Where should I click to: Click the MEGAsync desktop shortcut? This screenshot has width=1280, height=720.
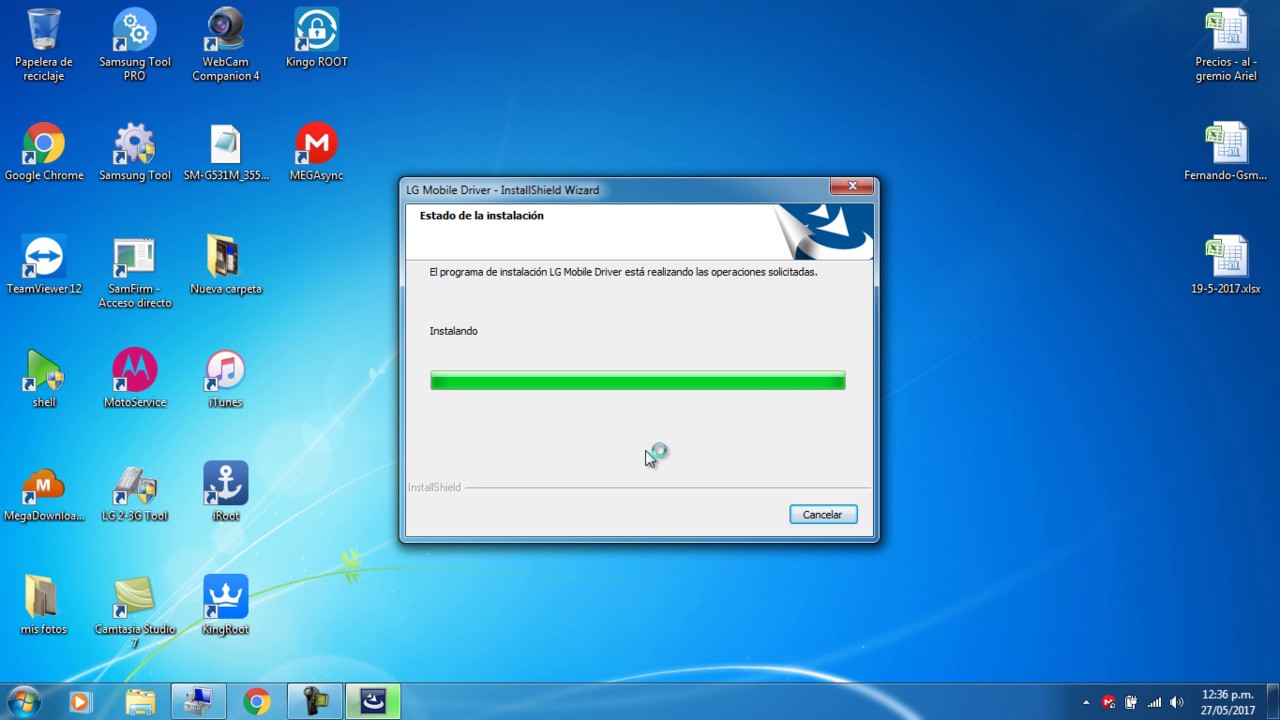tap(316, 152)
